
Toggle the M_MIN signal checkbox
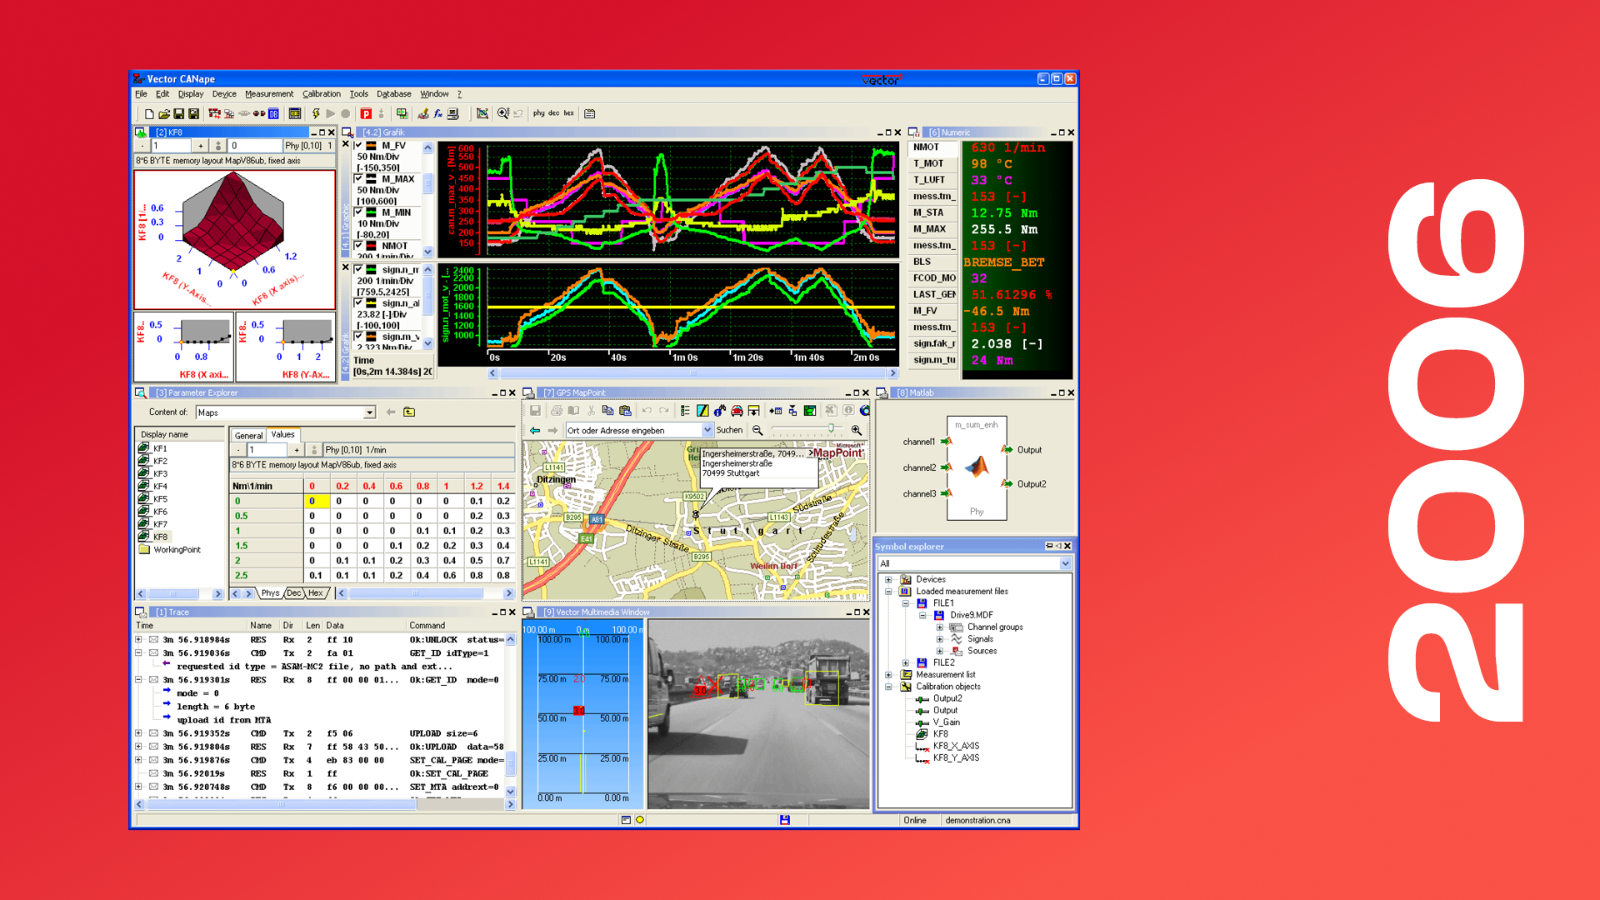click(x=359, y=212)
